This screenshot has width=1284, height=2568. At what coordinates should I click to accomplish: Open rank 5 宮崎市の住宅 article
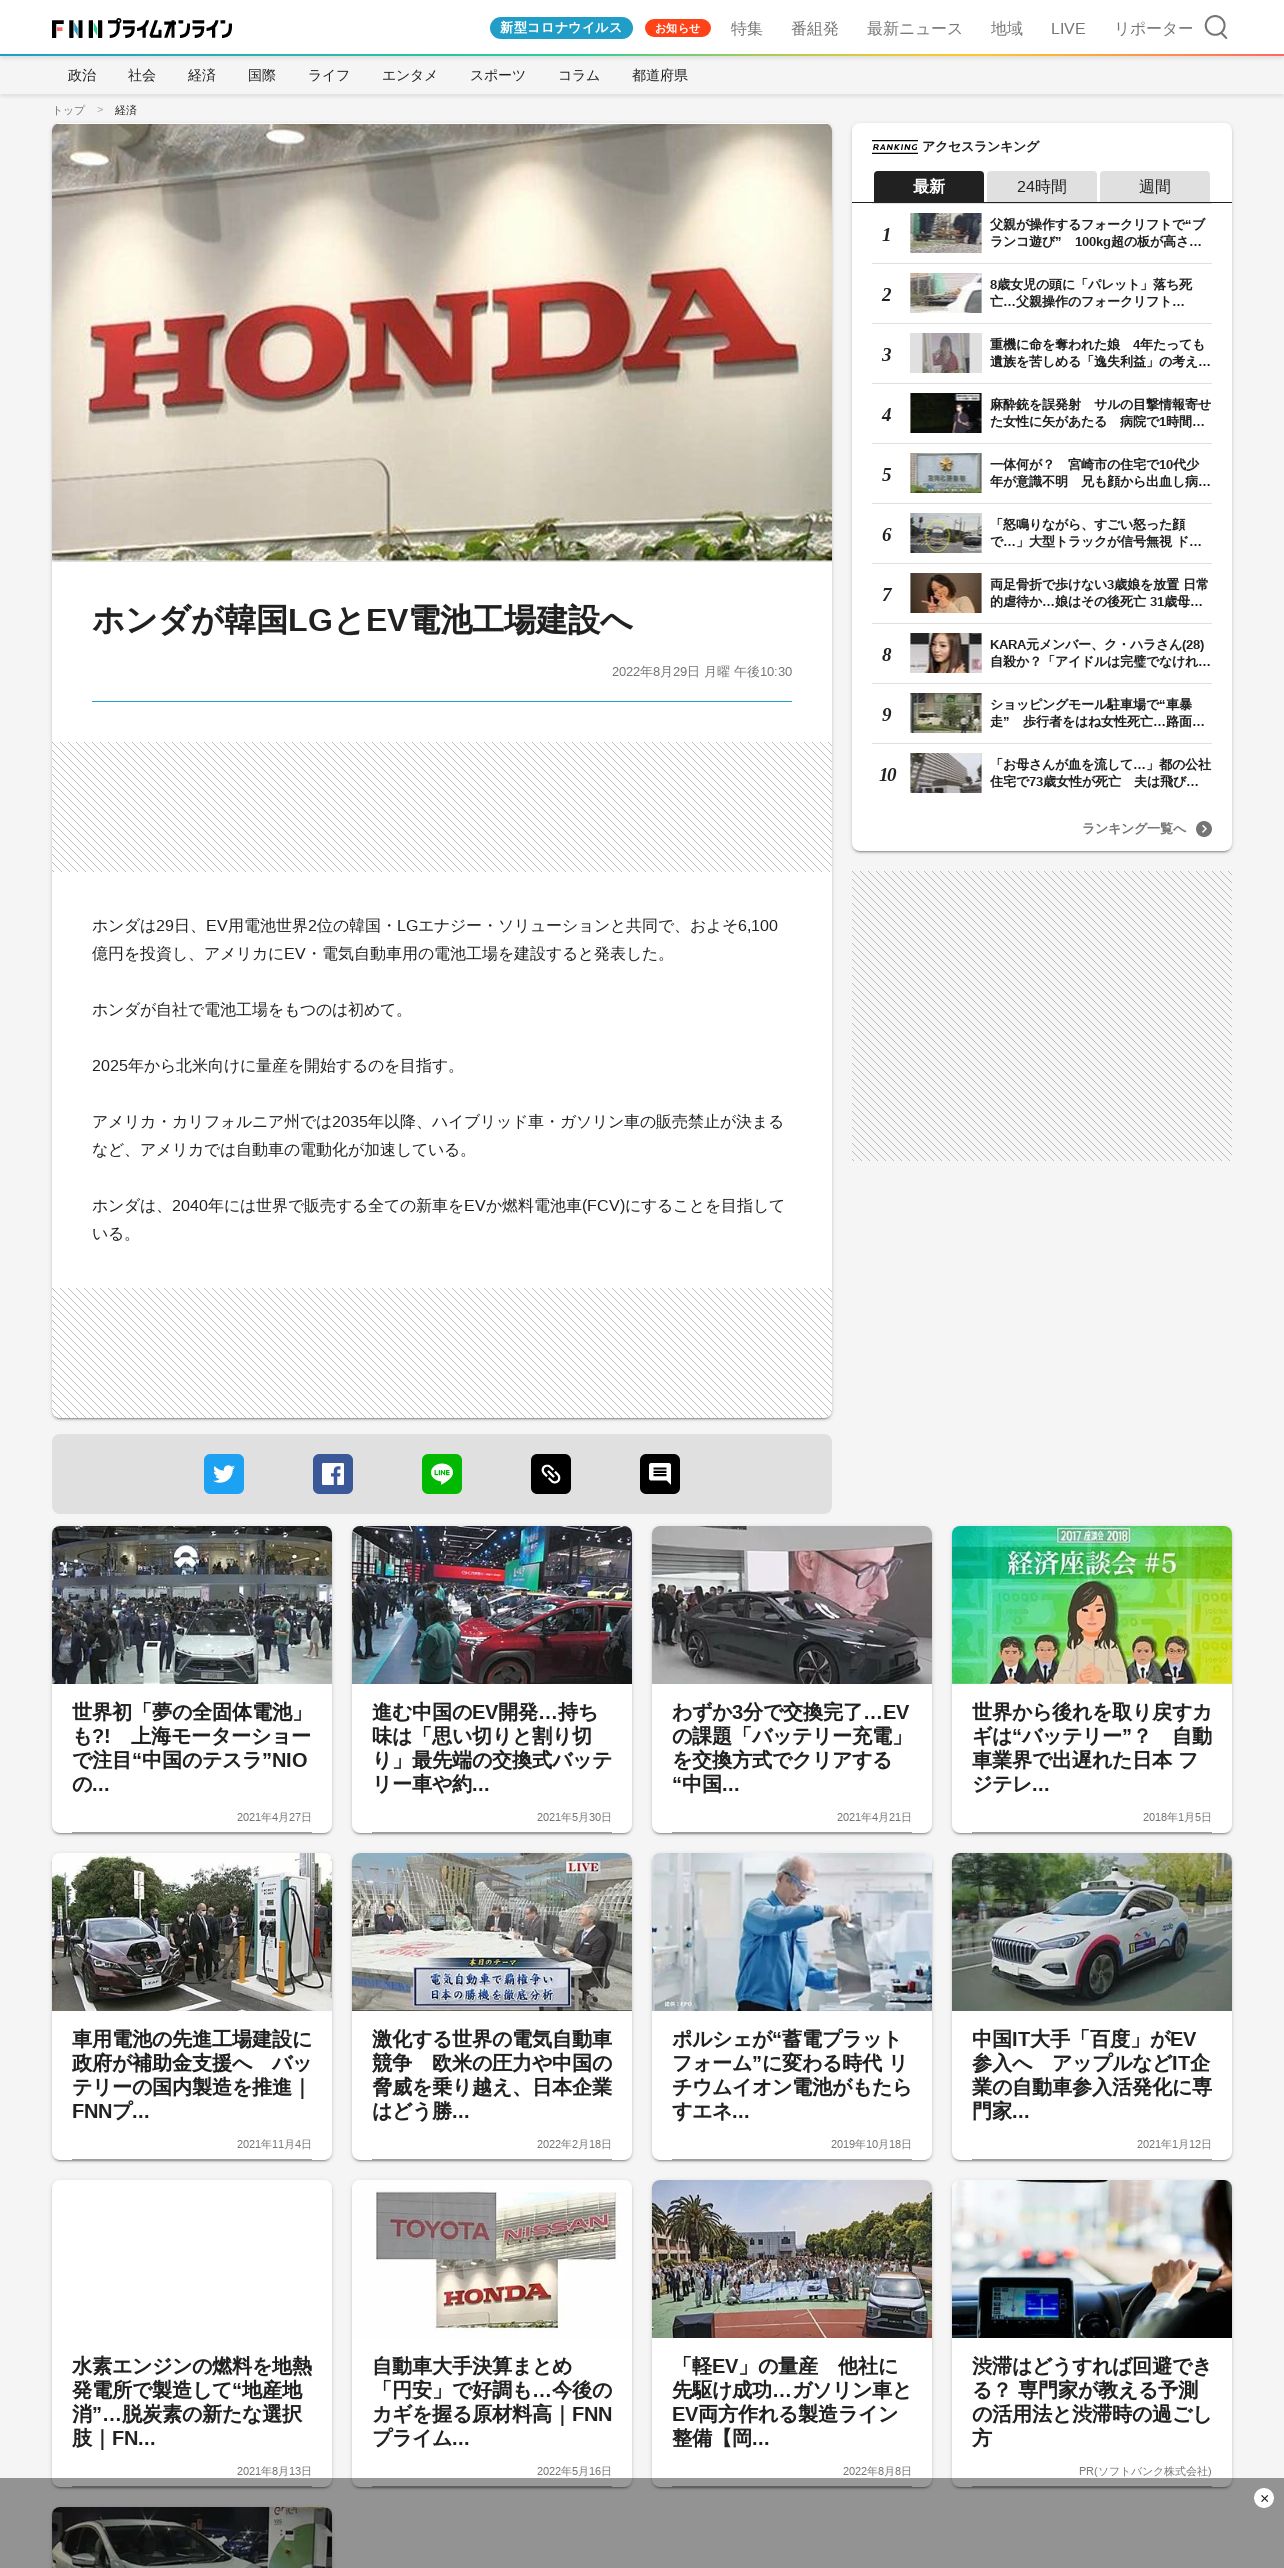[x=1042, y=474]
